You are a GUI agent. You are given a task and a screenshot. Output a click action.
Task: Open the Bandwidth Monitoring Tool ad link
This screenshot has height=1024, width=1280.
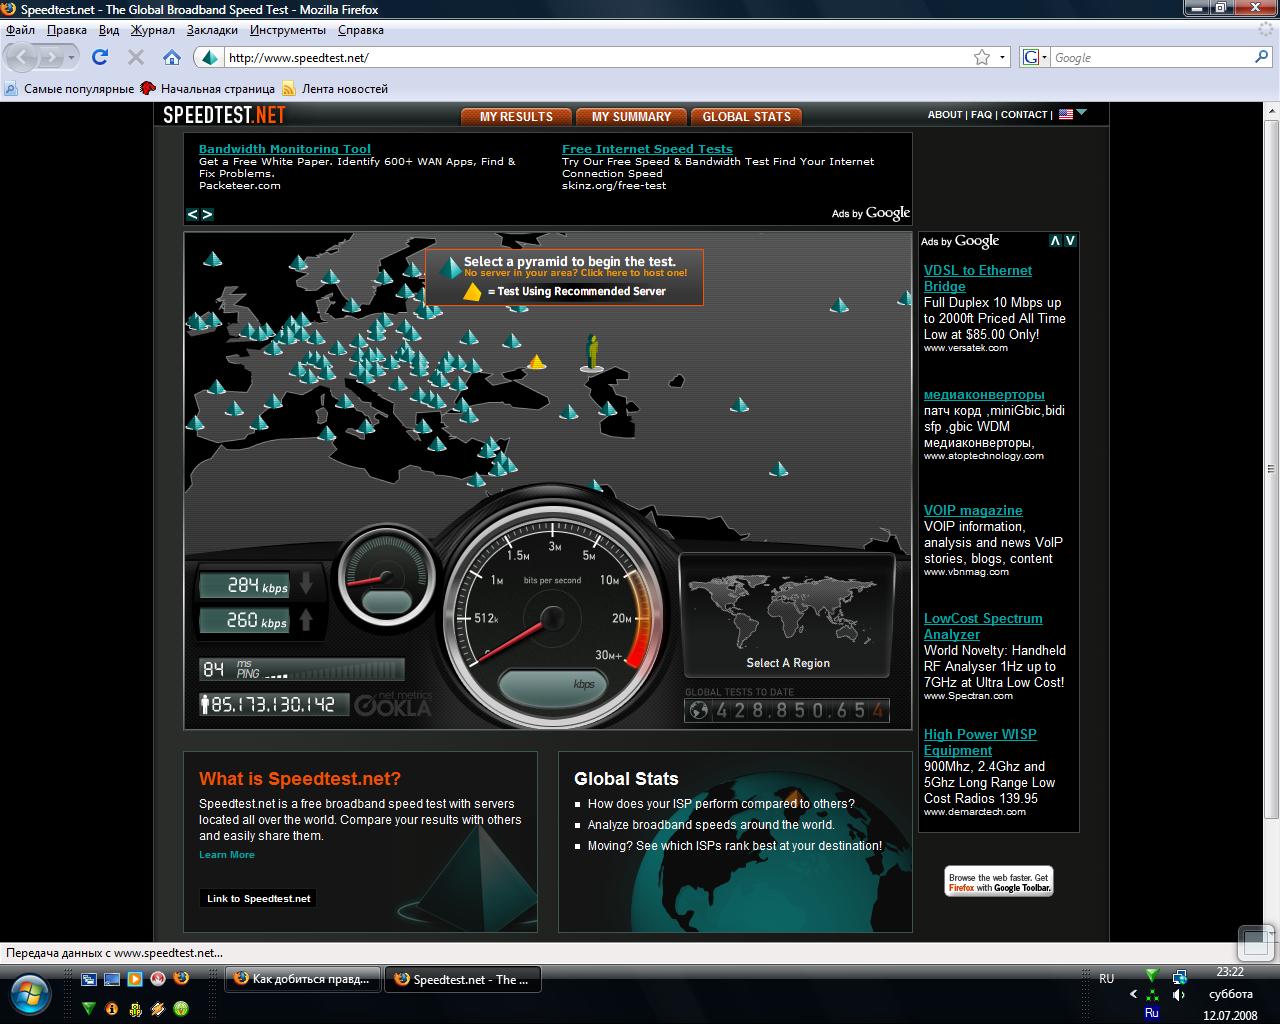pyautogui.click(x=285, y=149)
